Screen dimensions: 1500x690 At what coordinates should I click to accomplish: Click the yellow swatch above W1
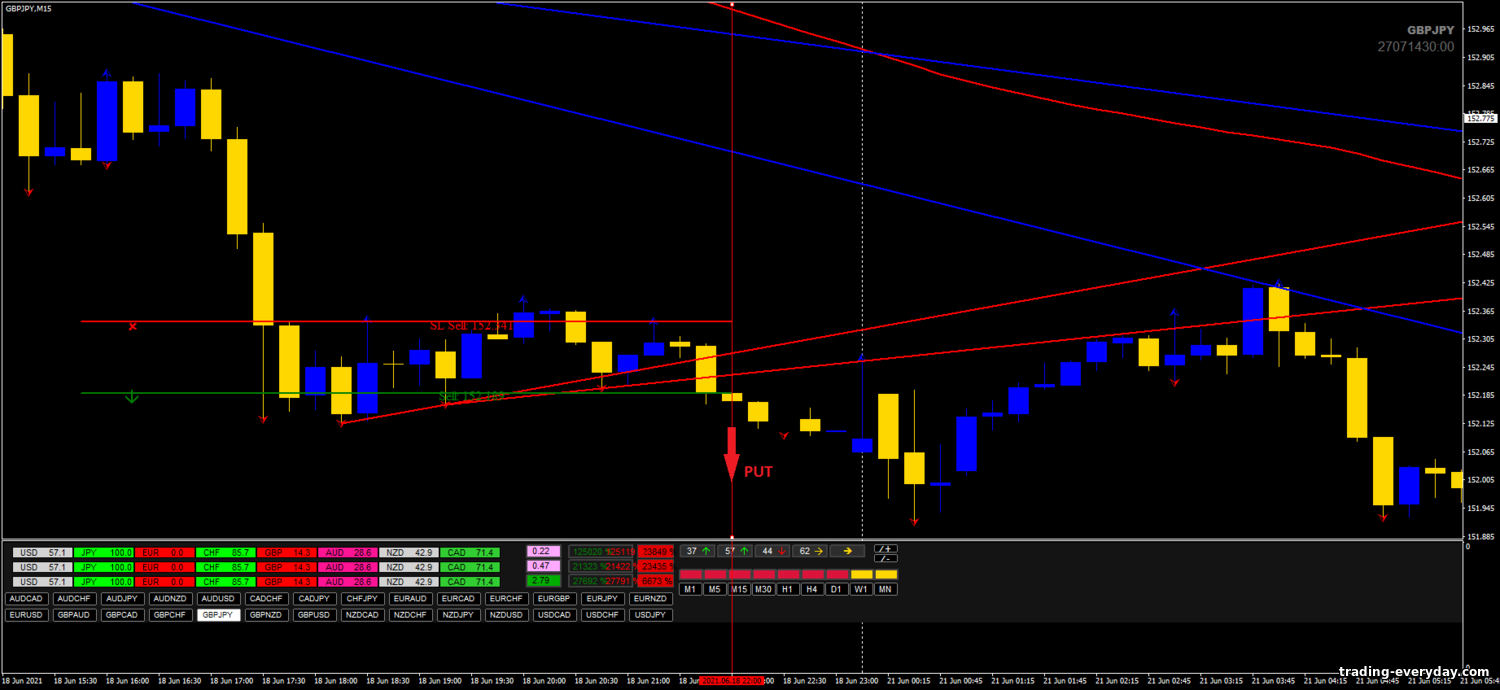click(x=861, y=574)
